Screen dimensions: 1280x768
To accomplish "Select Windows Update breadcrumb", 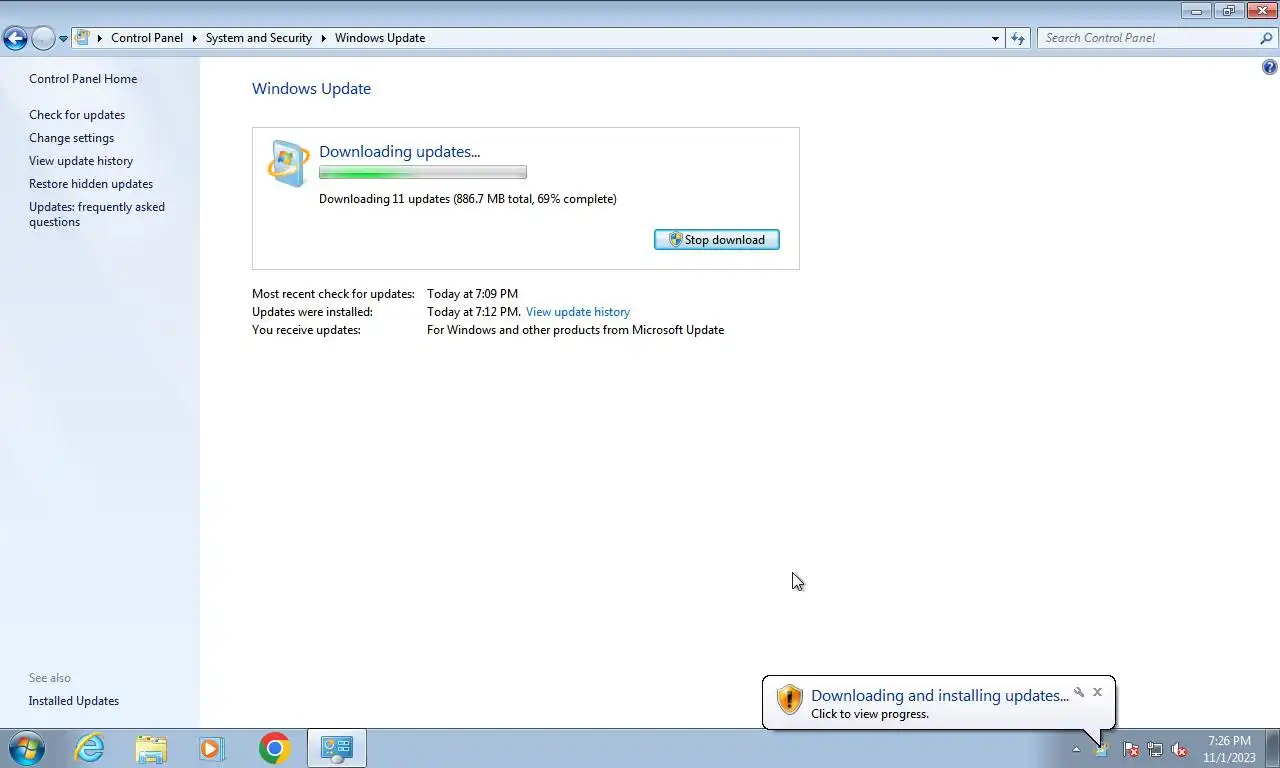I will coord(380,38).
